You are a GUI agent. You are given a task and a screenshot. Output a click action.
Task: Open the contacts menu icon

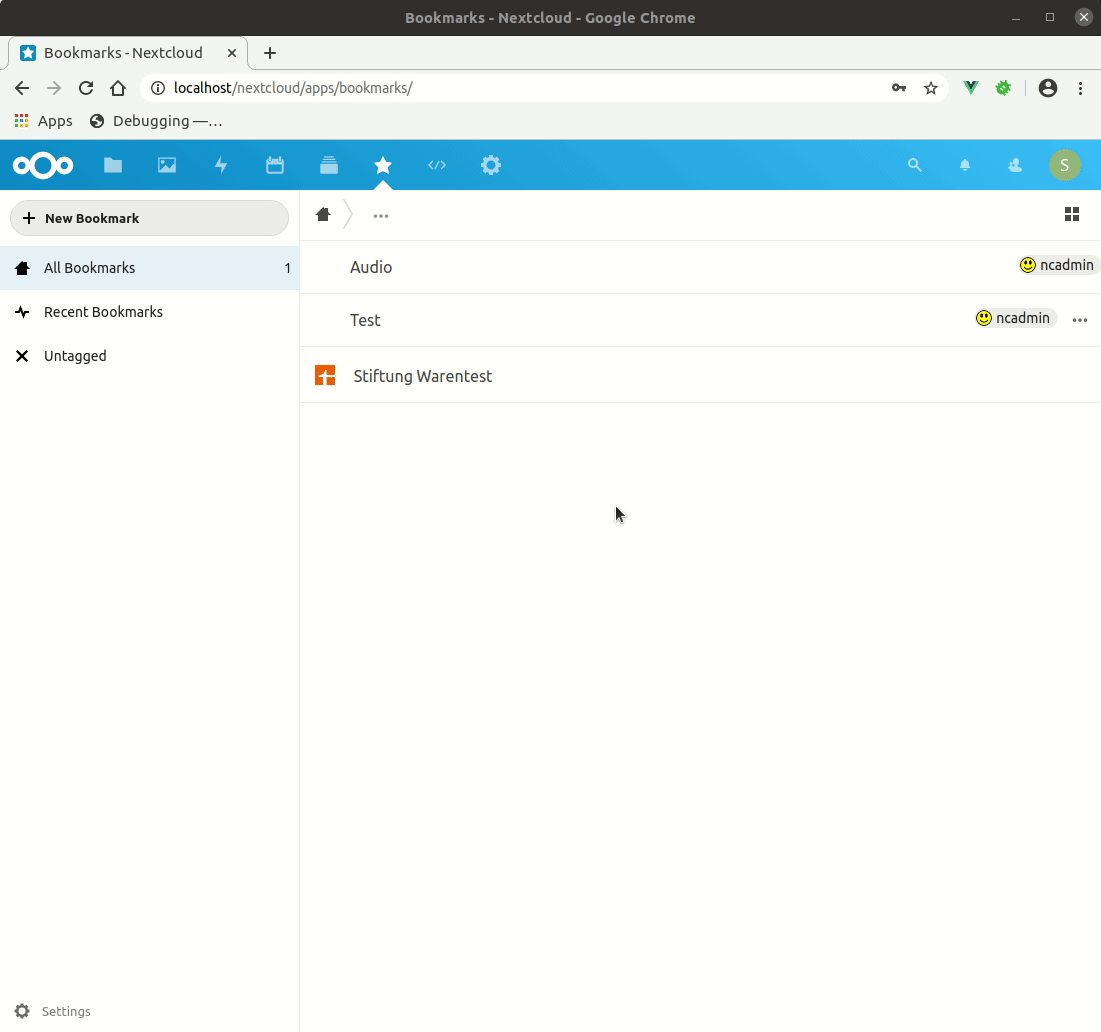[1015, 165]
